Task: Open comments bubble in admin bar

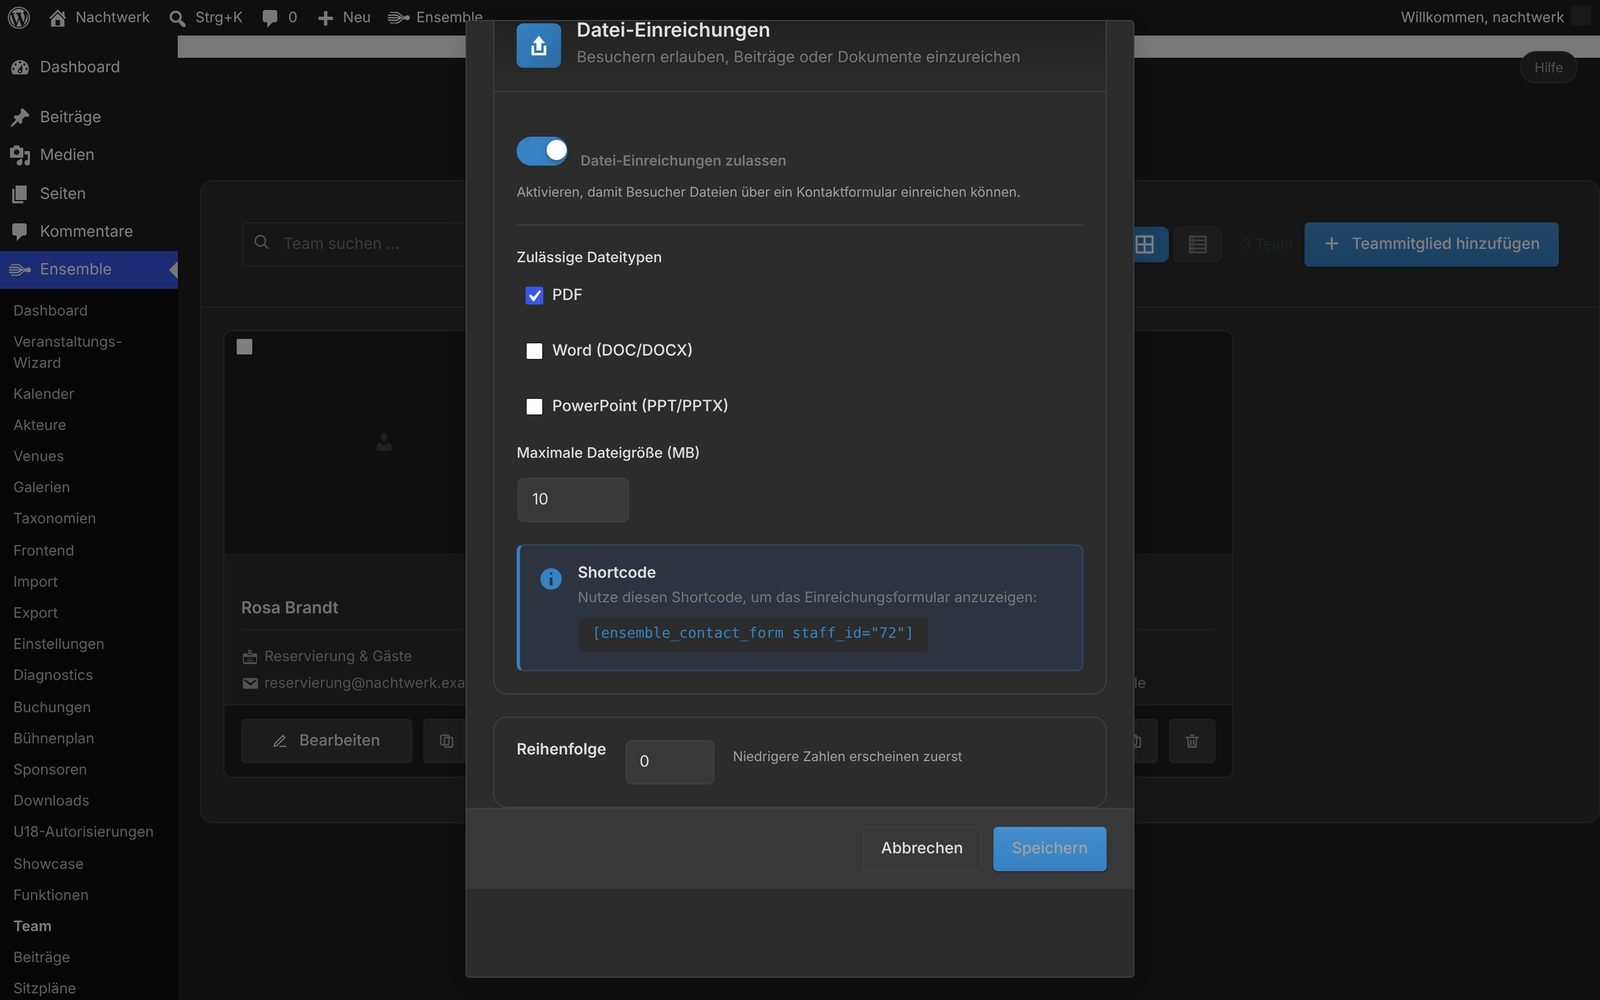Action: click(270, 18)
